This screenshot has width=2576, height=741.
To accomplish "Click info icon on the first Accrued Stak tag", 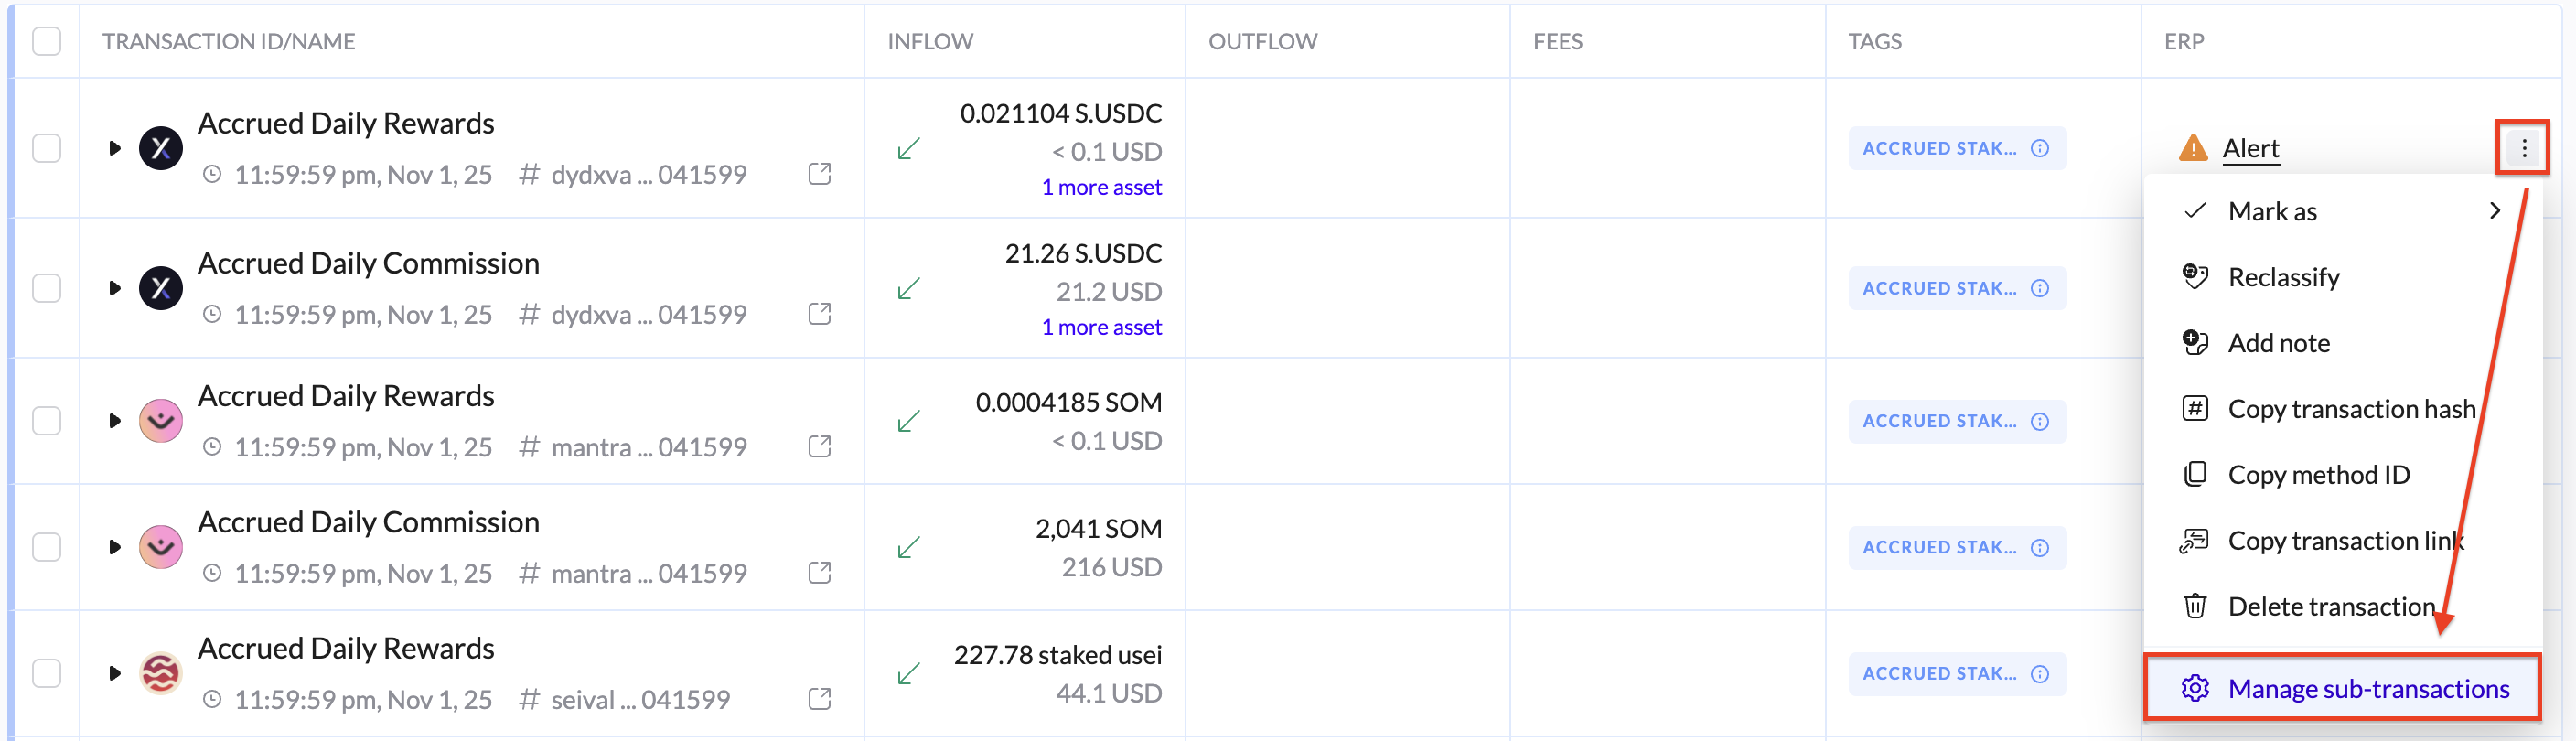I will 2040,148.
